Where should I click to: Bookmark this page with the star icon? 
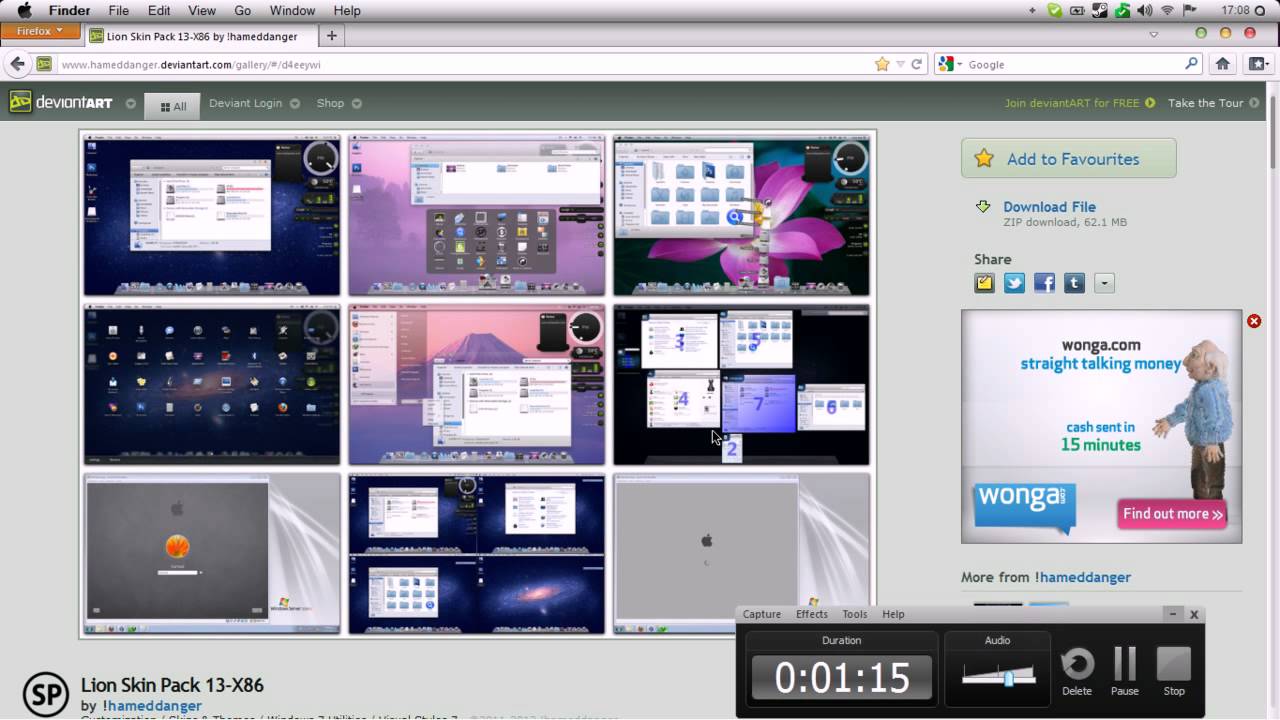[882, 64]
